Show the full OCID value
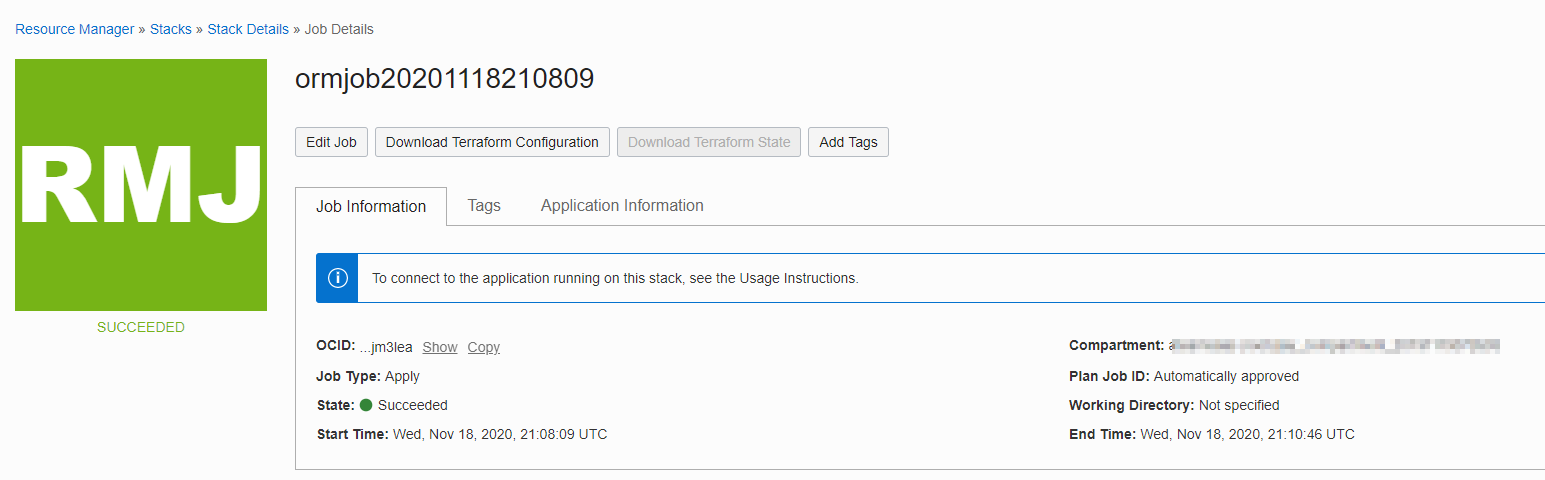Screen dimensions: 1545x480 (440, 347)
